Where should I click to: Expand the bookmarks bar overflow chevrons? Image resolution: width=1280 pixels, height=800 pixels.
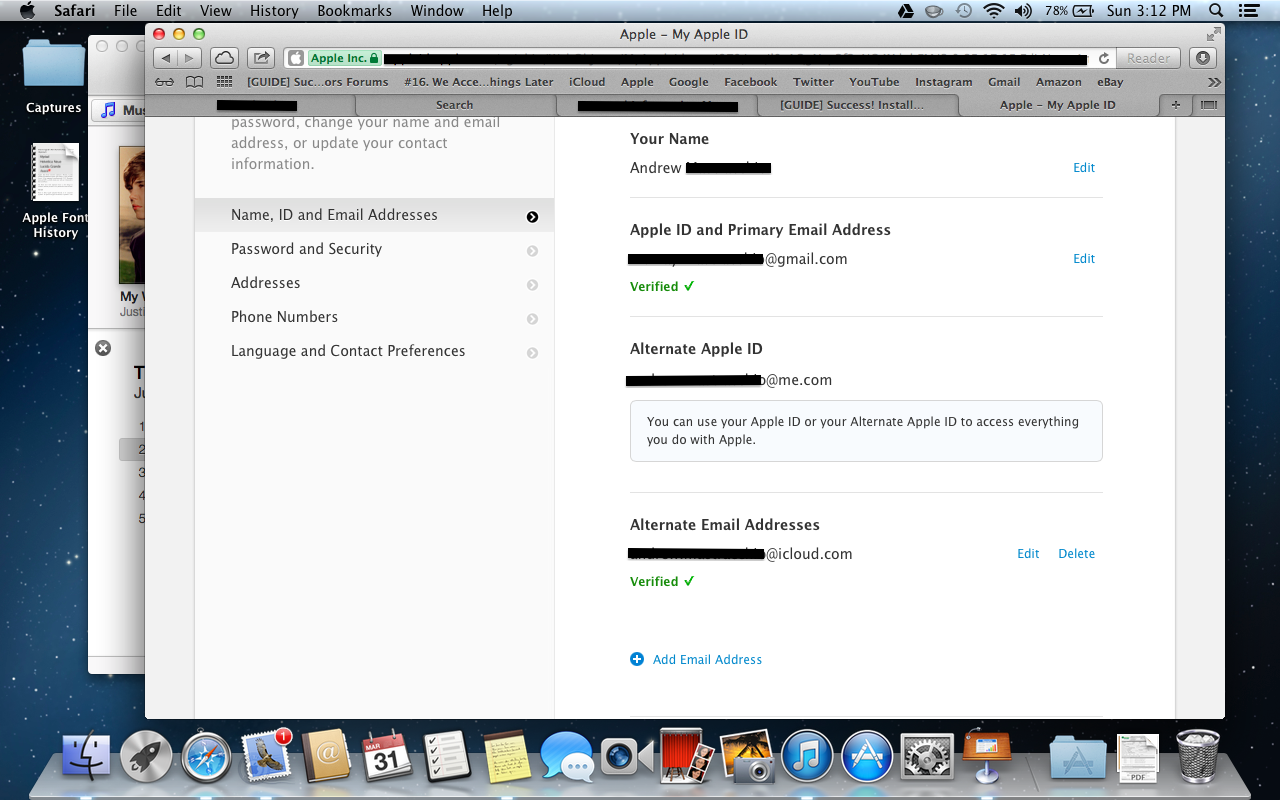[1214, 82]
